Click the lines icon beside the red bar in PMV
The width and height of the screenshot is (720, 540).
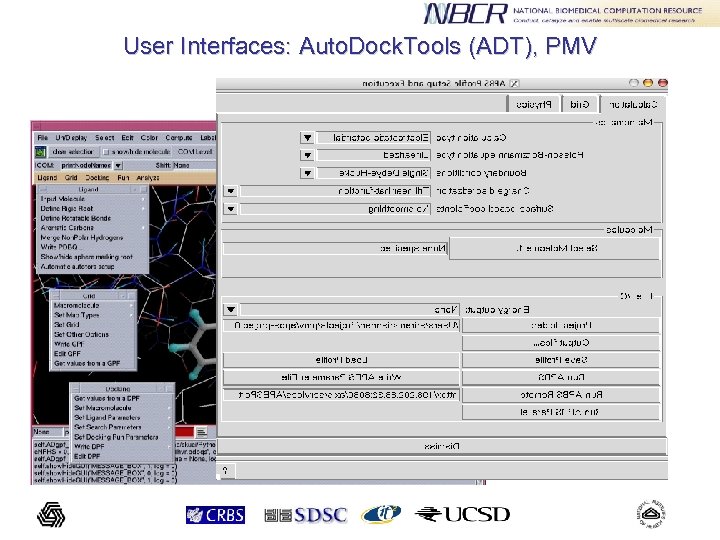201,432
